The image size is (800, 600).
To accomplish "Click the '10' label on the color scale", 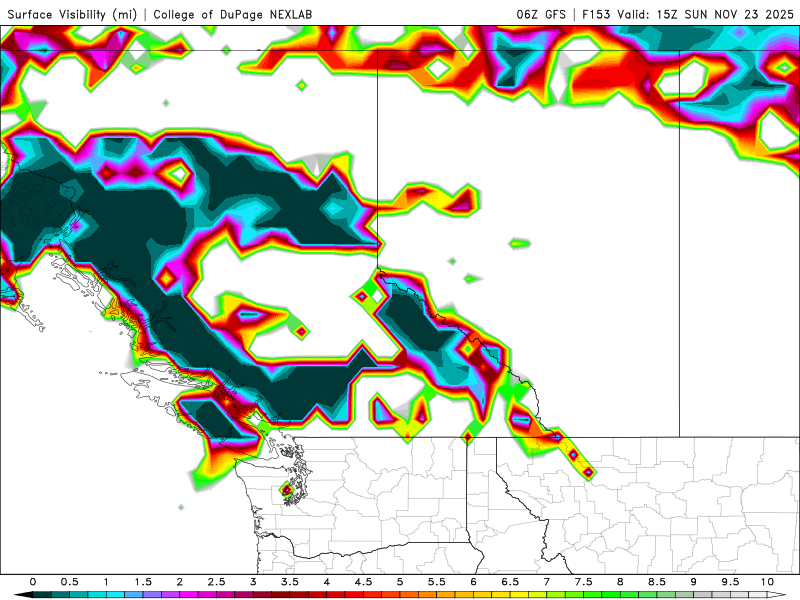I will click(767, 582).
